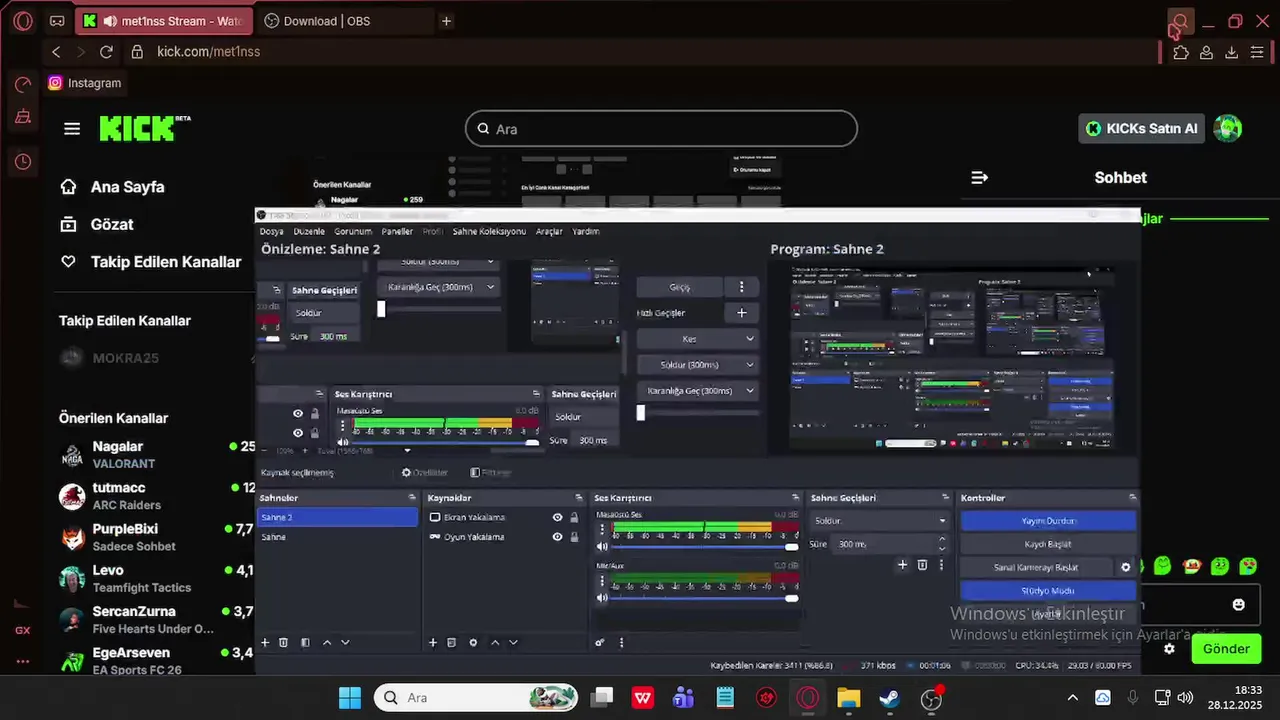Open virtual camera settings gear
Viewport: 1280px width, 720px height.
(x=1126, y=567)
